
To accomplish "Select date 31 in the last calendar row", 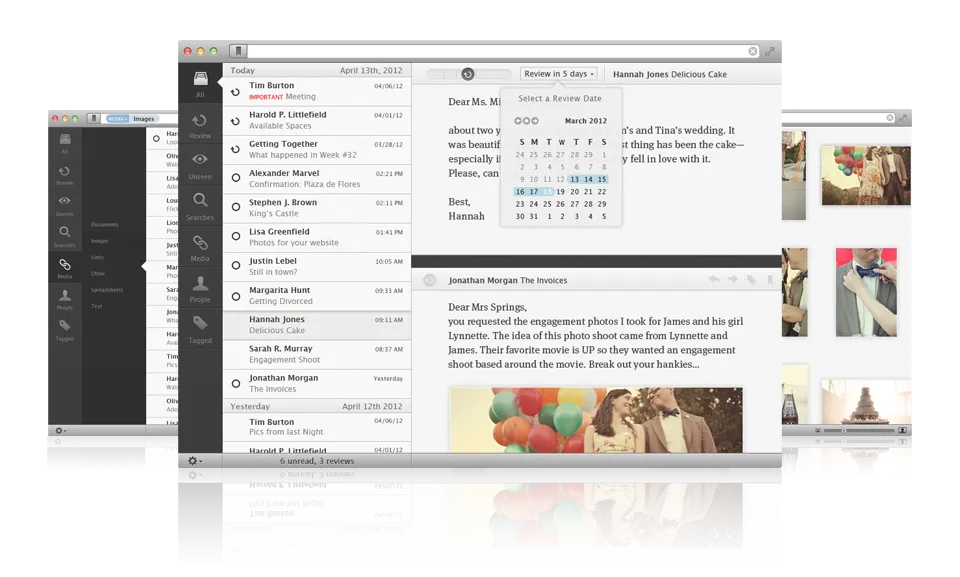I will (x=534, y=216).
